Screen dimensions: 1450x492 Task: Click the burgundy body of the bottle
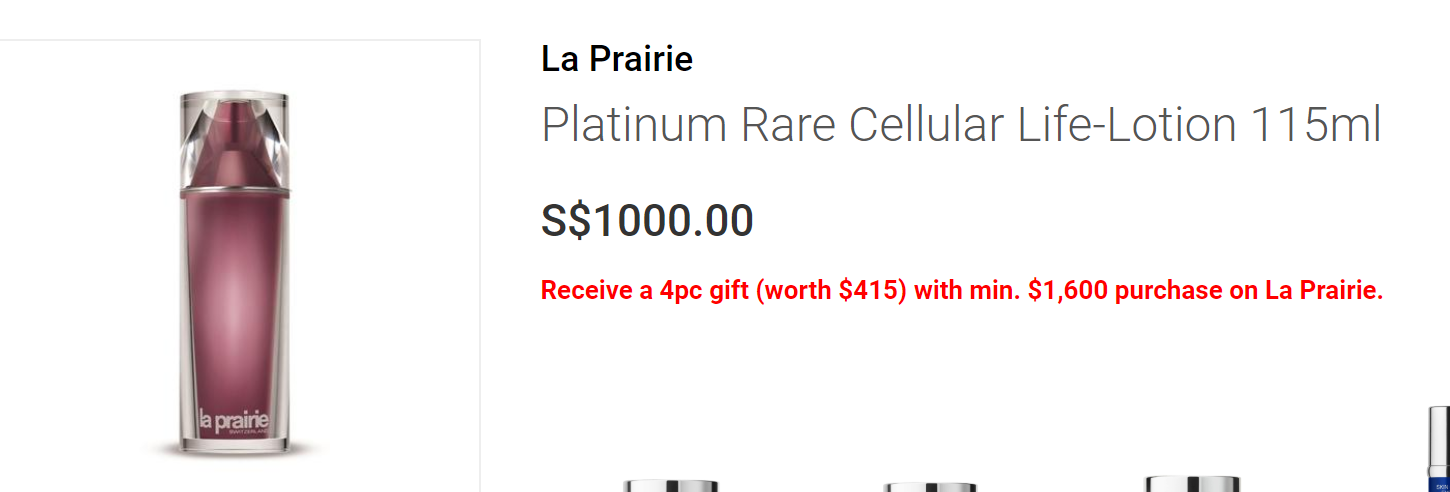(x=234, y=300)
